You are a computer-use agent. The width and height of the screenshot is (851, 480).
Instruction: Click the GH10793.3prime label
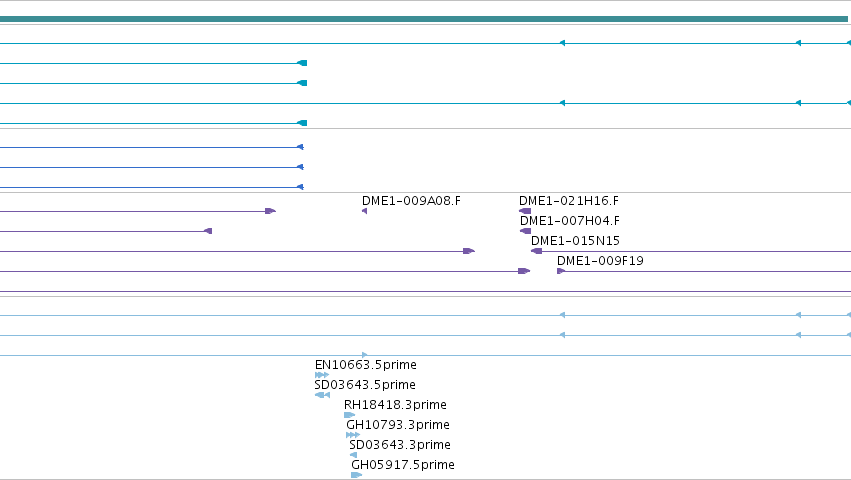pyautogui.click(x=398, y=425)
